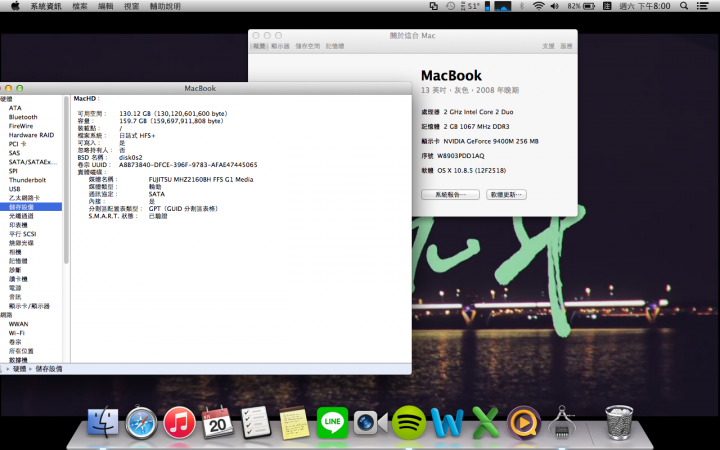Open Finder from the Dock
720x450 pixels.
point(103,422)
